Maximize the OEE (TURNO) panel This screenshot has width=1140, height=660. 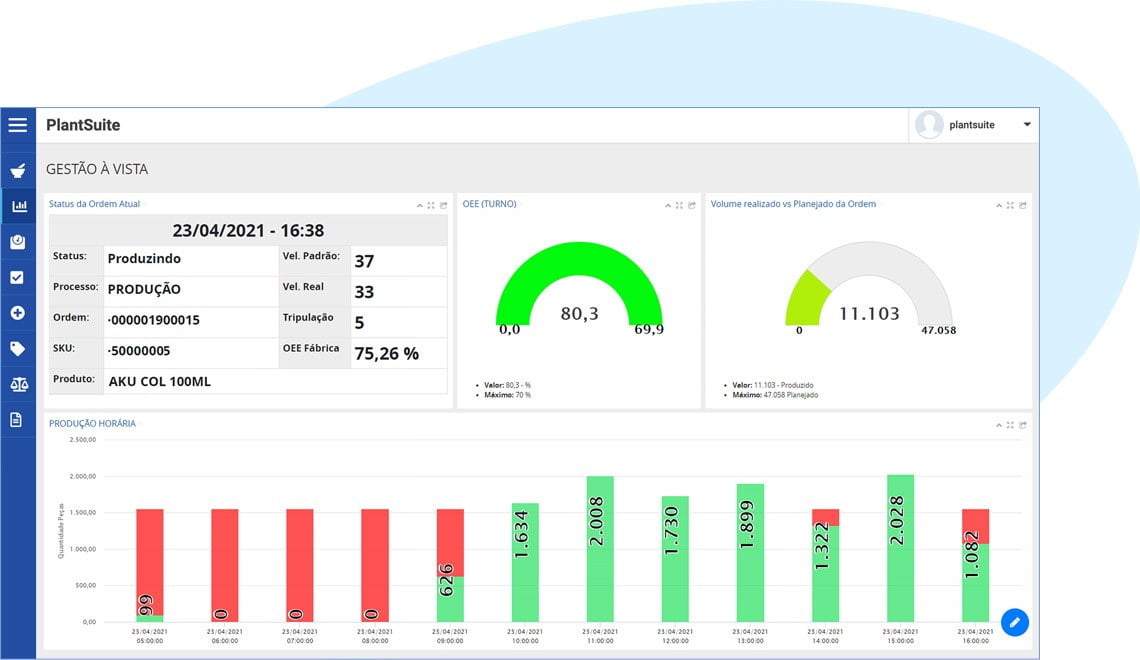tap(679, 206)
